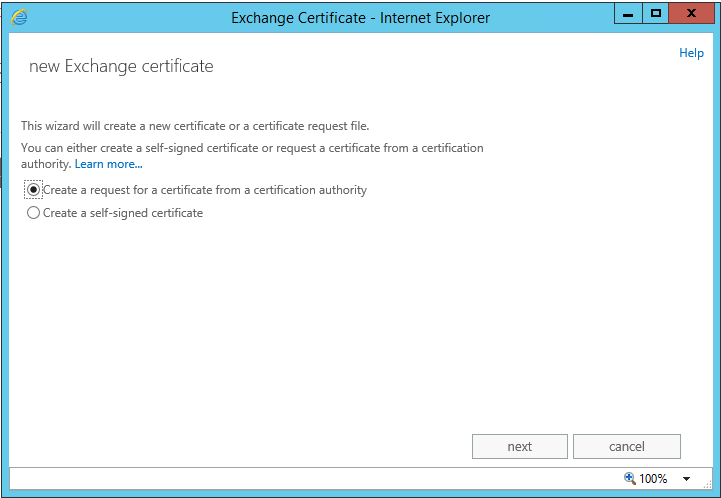Click the zoom magnifier icon in status bar
This screenshot has height=498, width=721.
coord(629,478)
